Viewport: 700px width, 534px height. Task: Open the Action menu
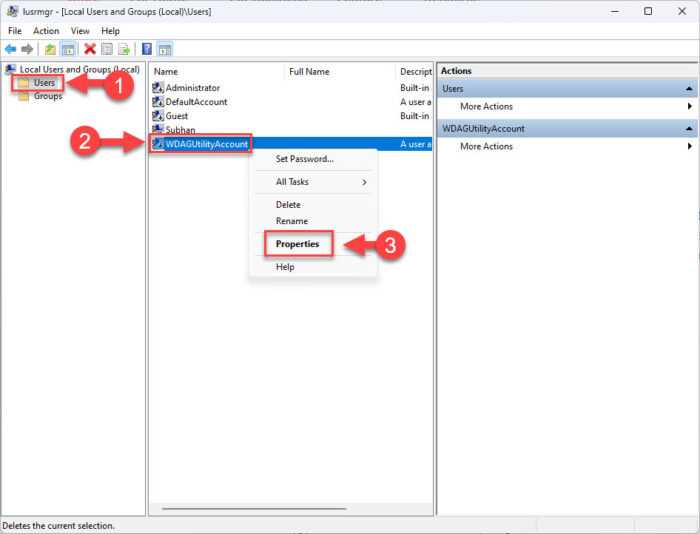pyautogui.click(x=46, y=31)
